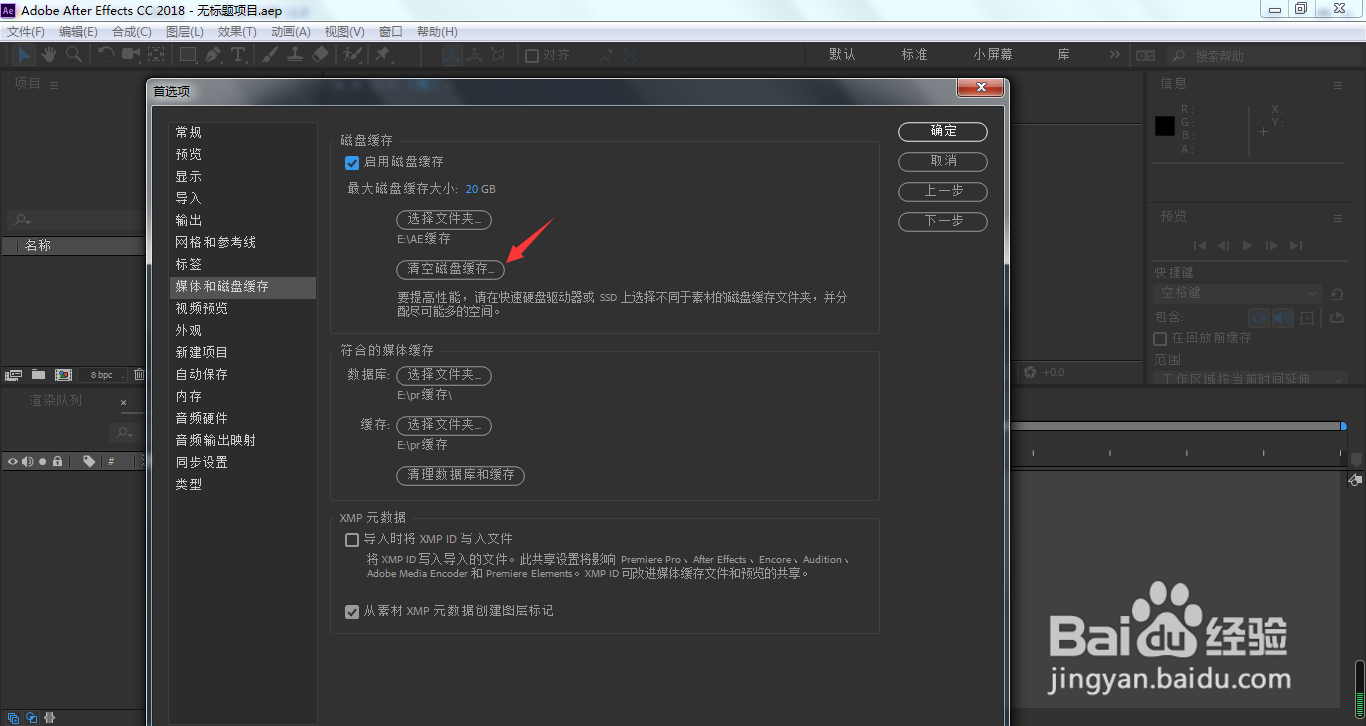Select the Roto Brush tool
1366x726 pixels.
[x=352, y=54]
